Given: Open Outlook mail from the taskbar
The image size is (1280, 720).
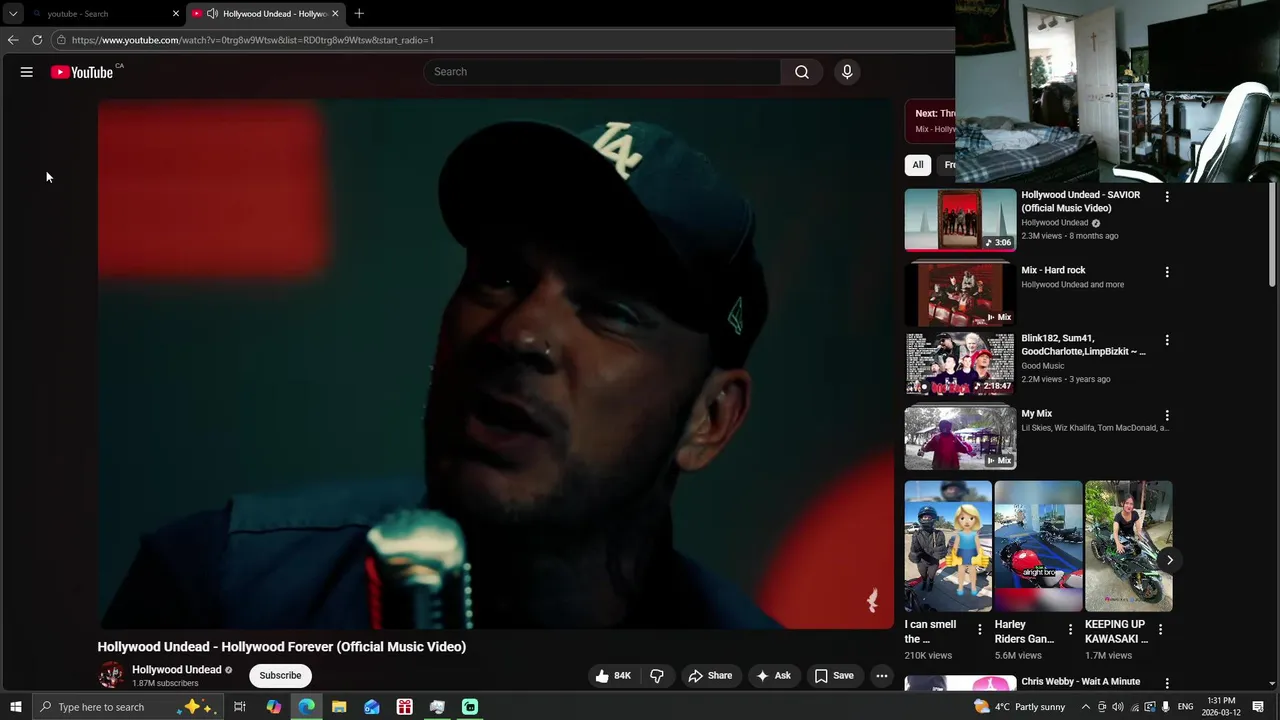Looking at the screenshot, I should [x=372, y=707].
